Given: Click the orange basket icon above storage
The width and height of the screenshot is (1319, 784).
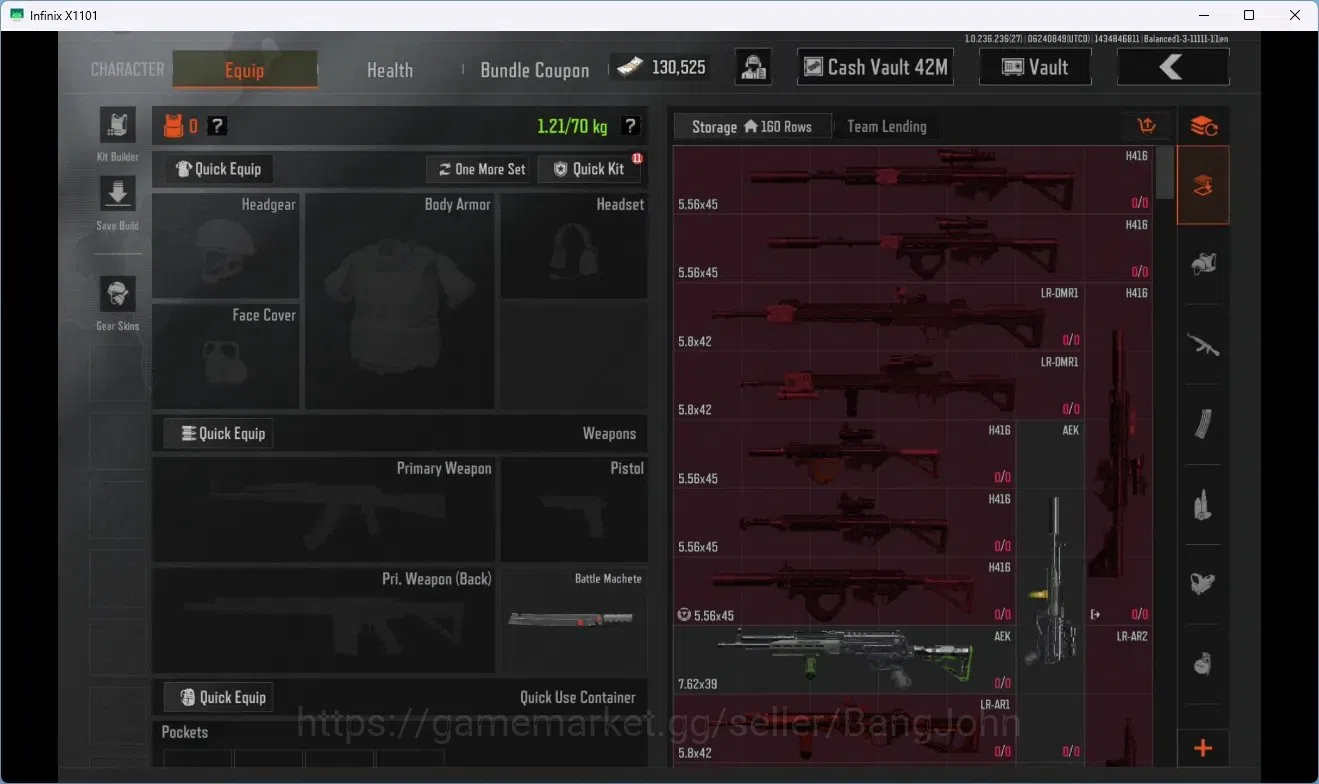Looking at the screenshot, I should pyautogui.click(x=1147, y=126).
